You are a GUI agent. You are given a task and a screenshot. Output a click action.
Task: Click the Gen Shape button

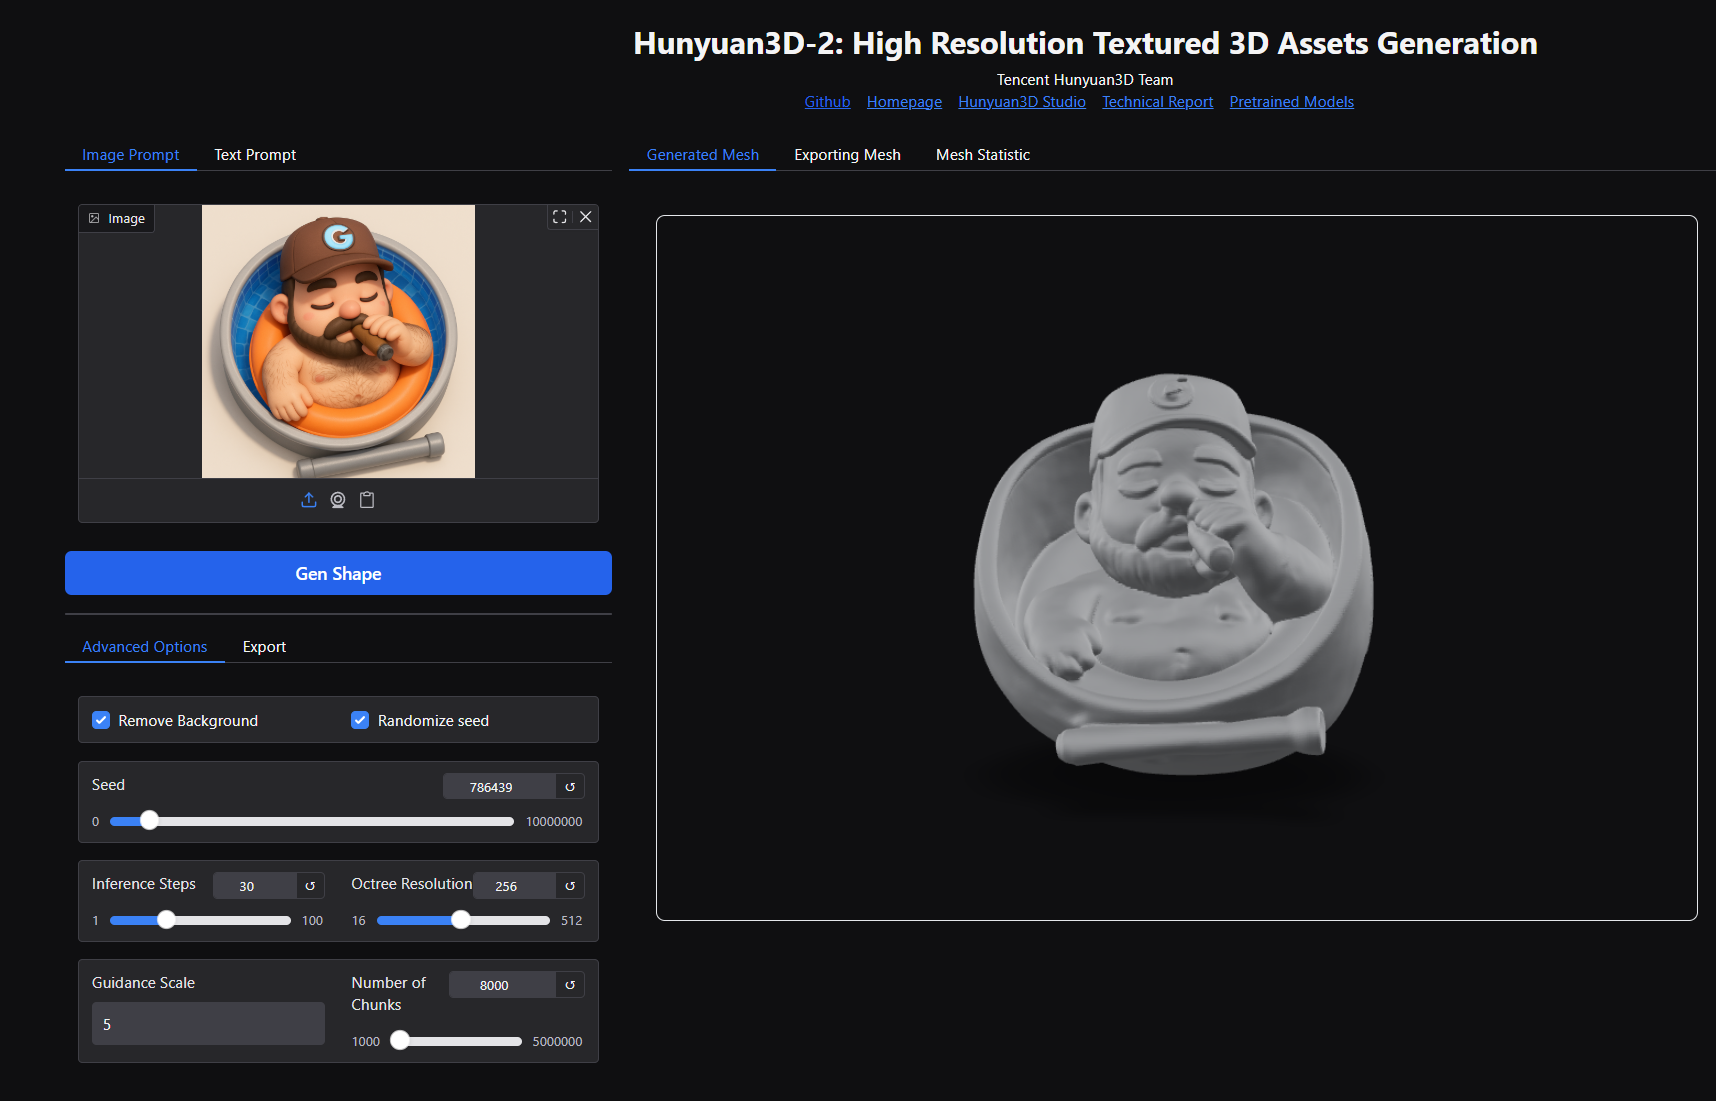tap(338, 573)
